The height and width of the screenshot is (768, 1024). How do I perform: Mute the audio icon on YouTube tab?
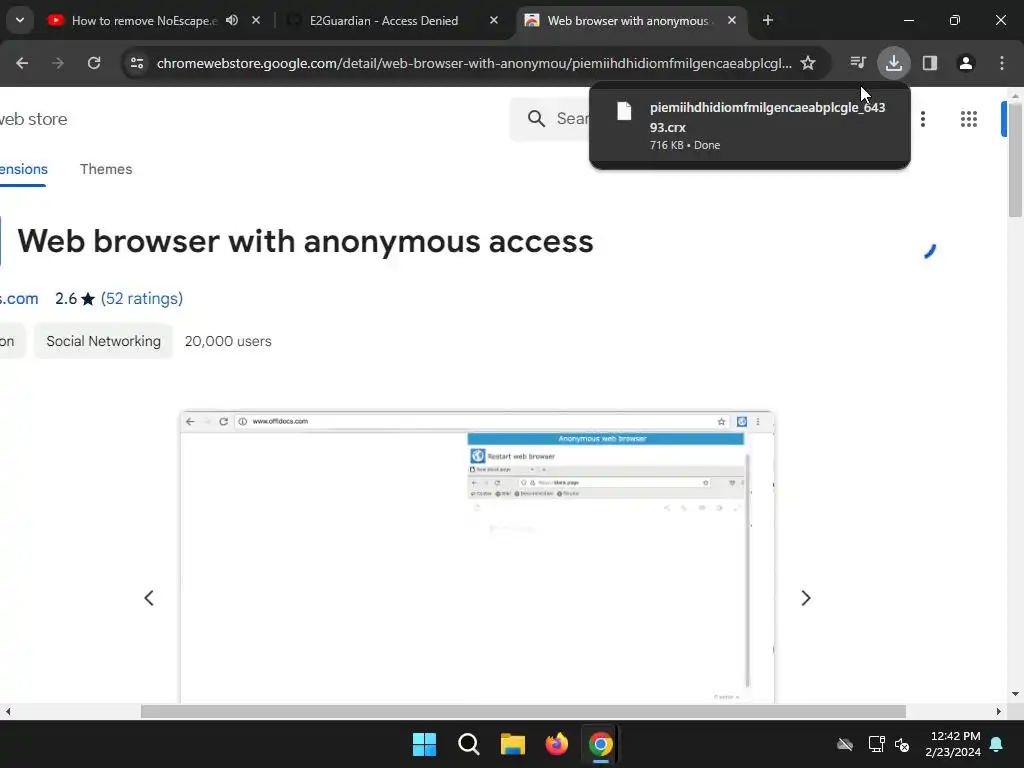[x=232, y=20]
